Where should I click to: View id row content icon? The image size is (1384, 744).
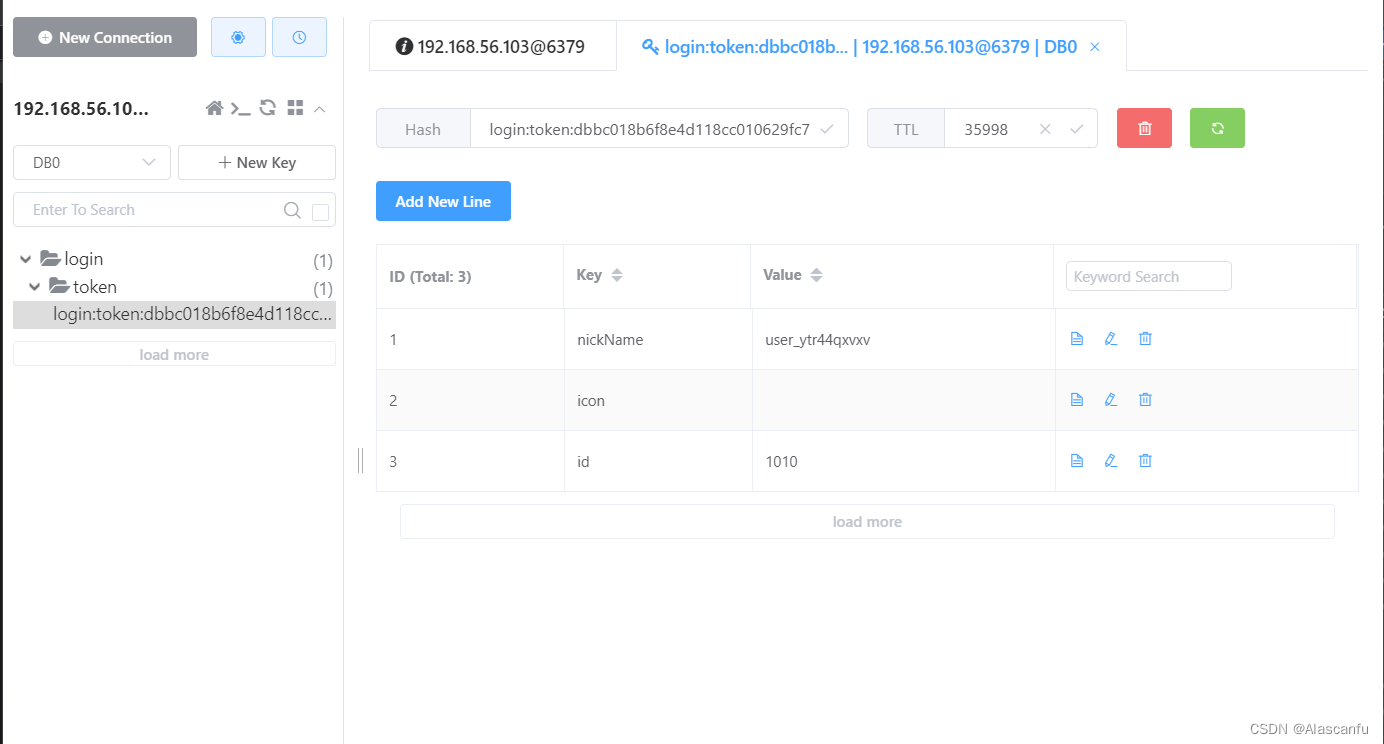(1077, 461)
